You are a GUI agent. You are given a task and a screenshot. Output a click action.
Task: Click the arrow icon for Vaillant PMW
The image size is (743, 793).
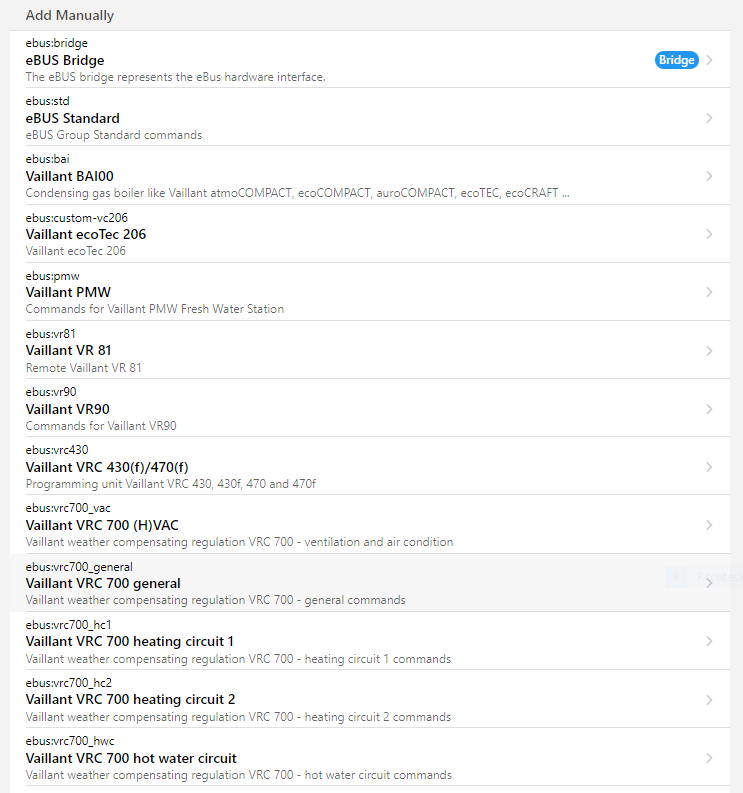(x=709, y=292)
